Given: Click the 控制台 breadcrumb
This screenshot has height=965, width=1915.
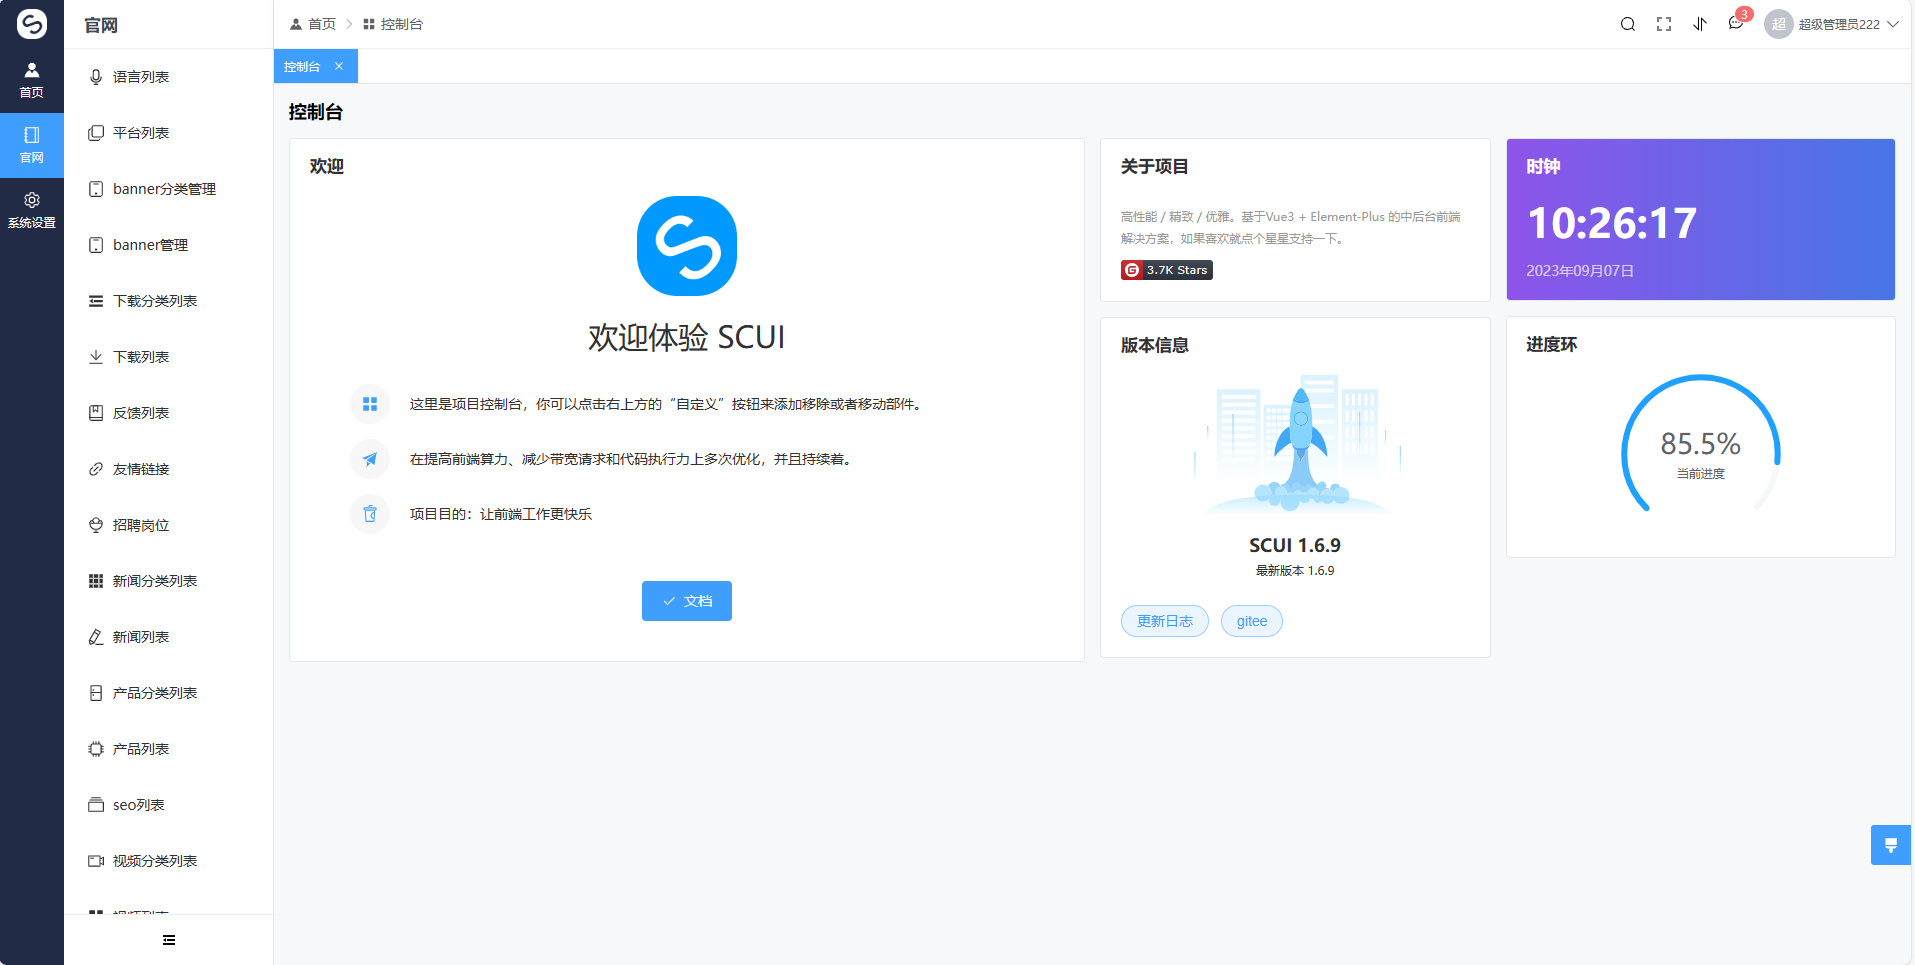Looking at the screenshot, I should coord(393,24).
